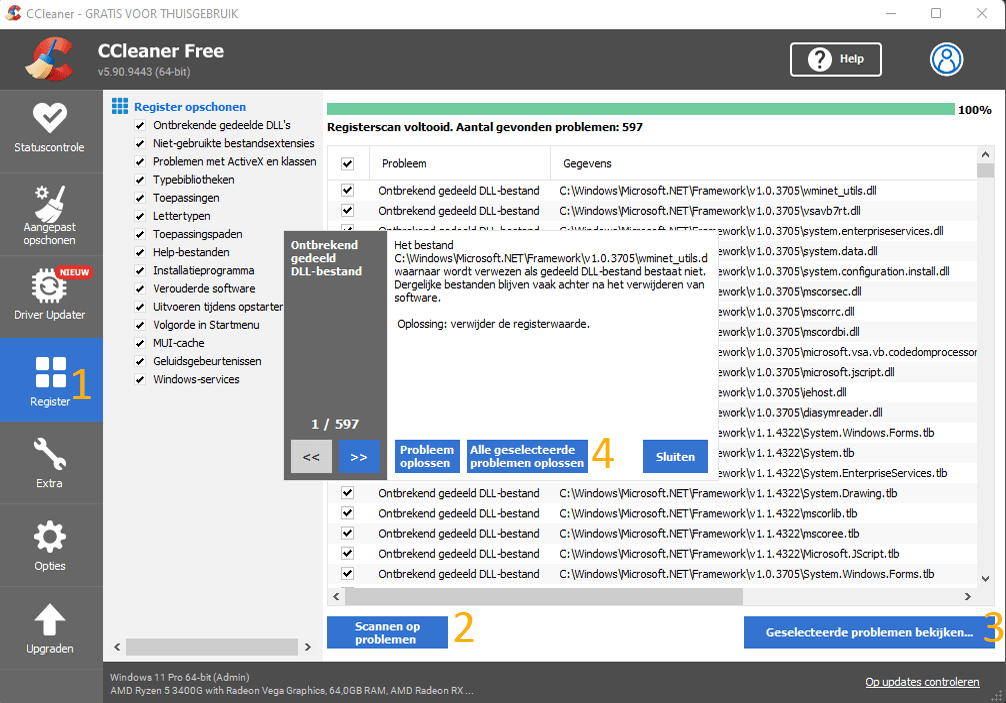1006x703 pixels.
Task: Uncheck Typebibliotheken option
Action: tap(140, 180)
